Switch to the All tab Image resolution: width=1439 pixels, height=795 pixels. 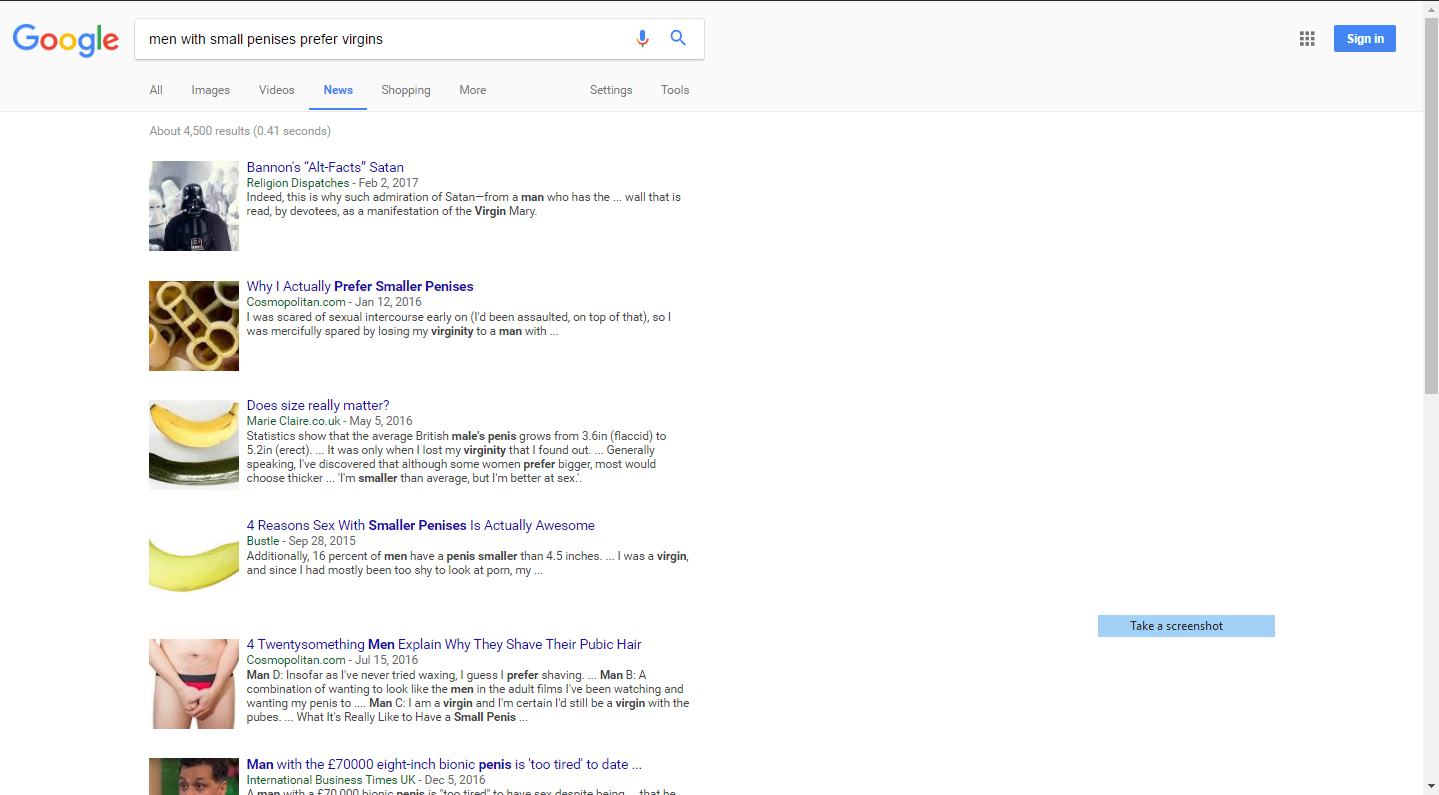pyautogui.click(x=156, y=90)
